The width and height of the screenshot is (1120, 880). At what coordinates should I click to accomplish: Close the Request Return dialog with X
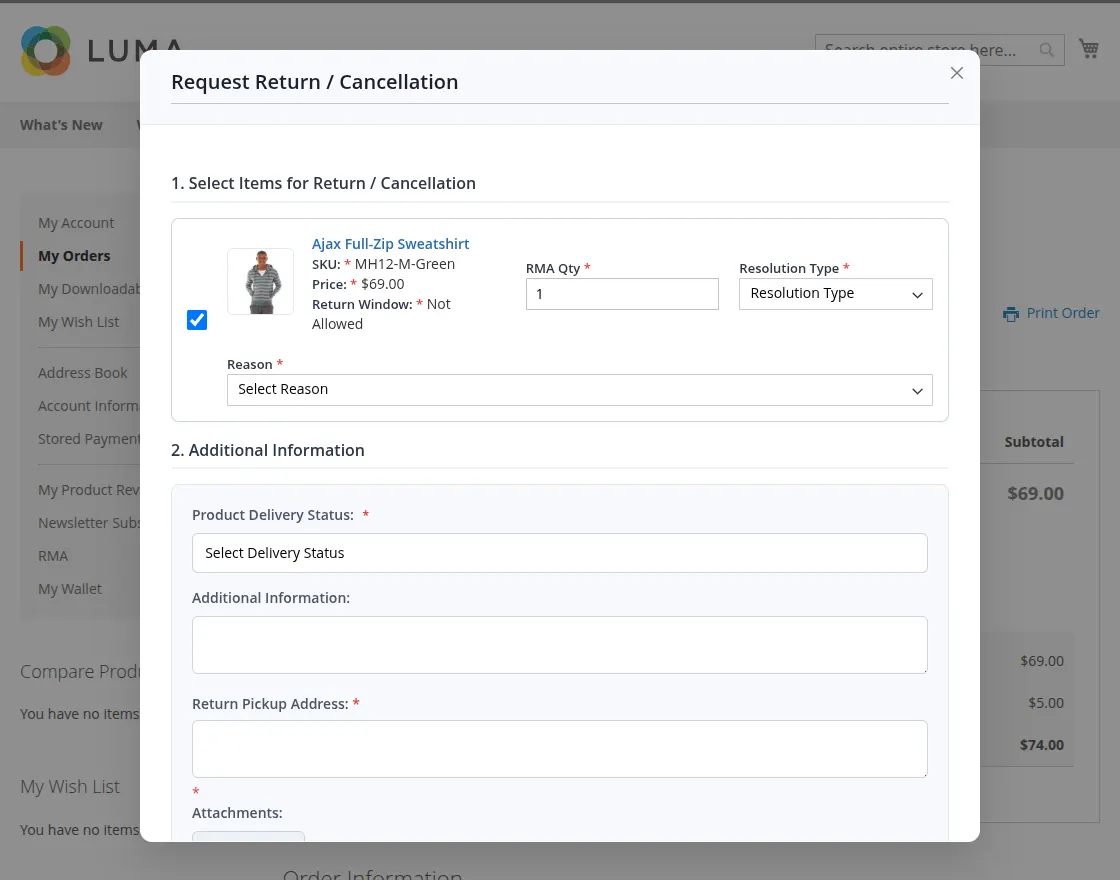point(956,73)
